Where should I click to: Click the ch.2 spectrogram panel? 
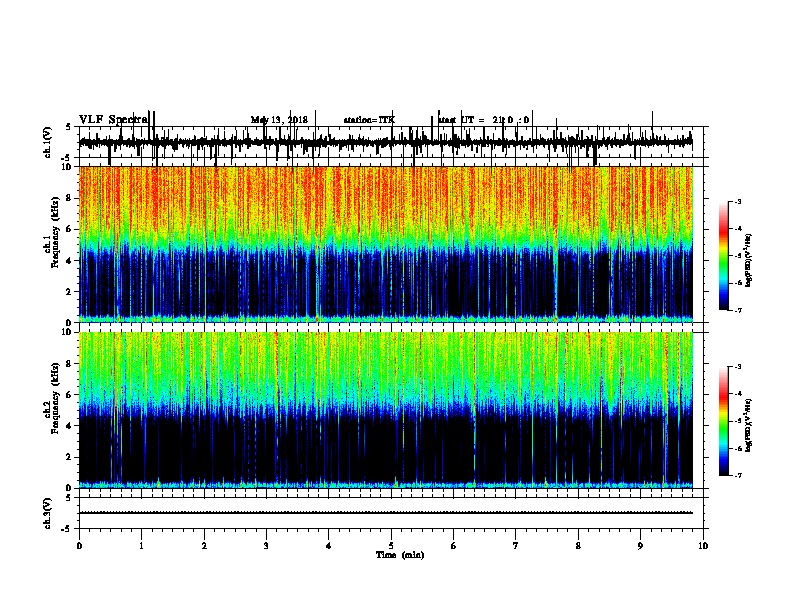(x=386, y=410)
